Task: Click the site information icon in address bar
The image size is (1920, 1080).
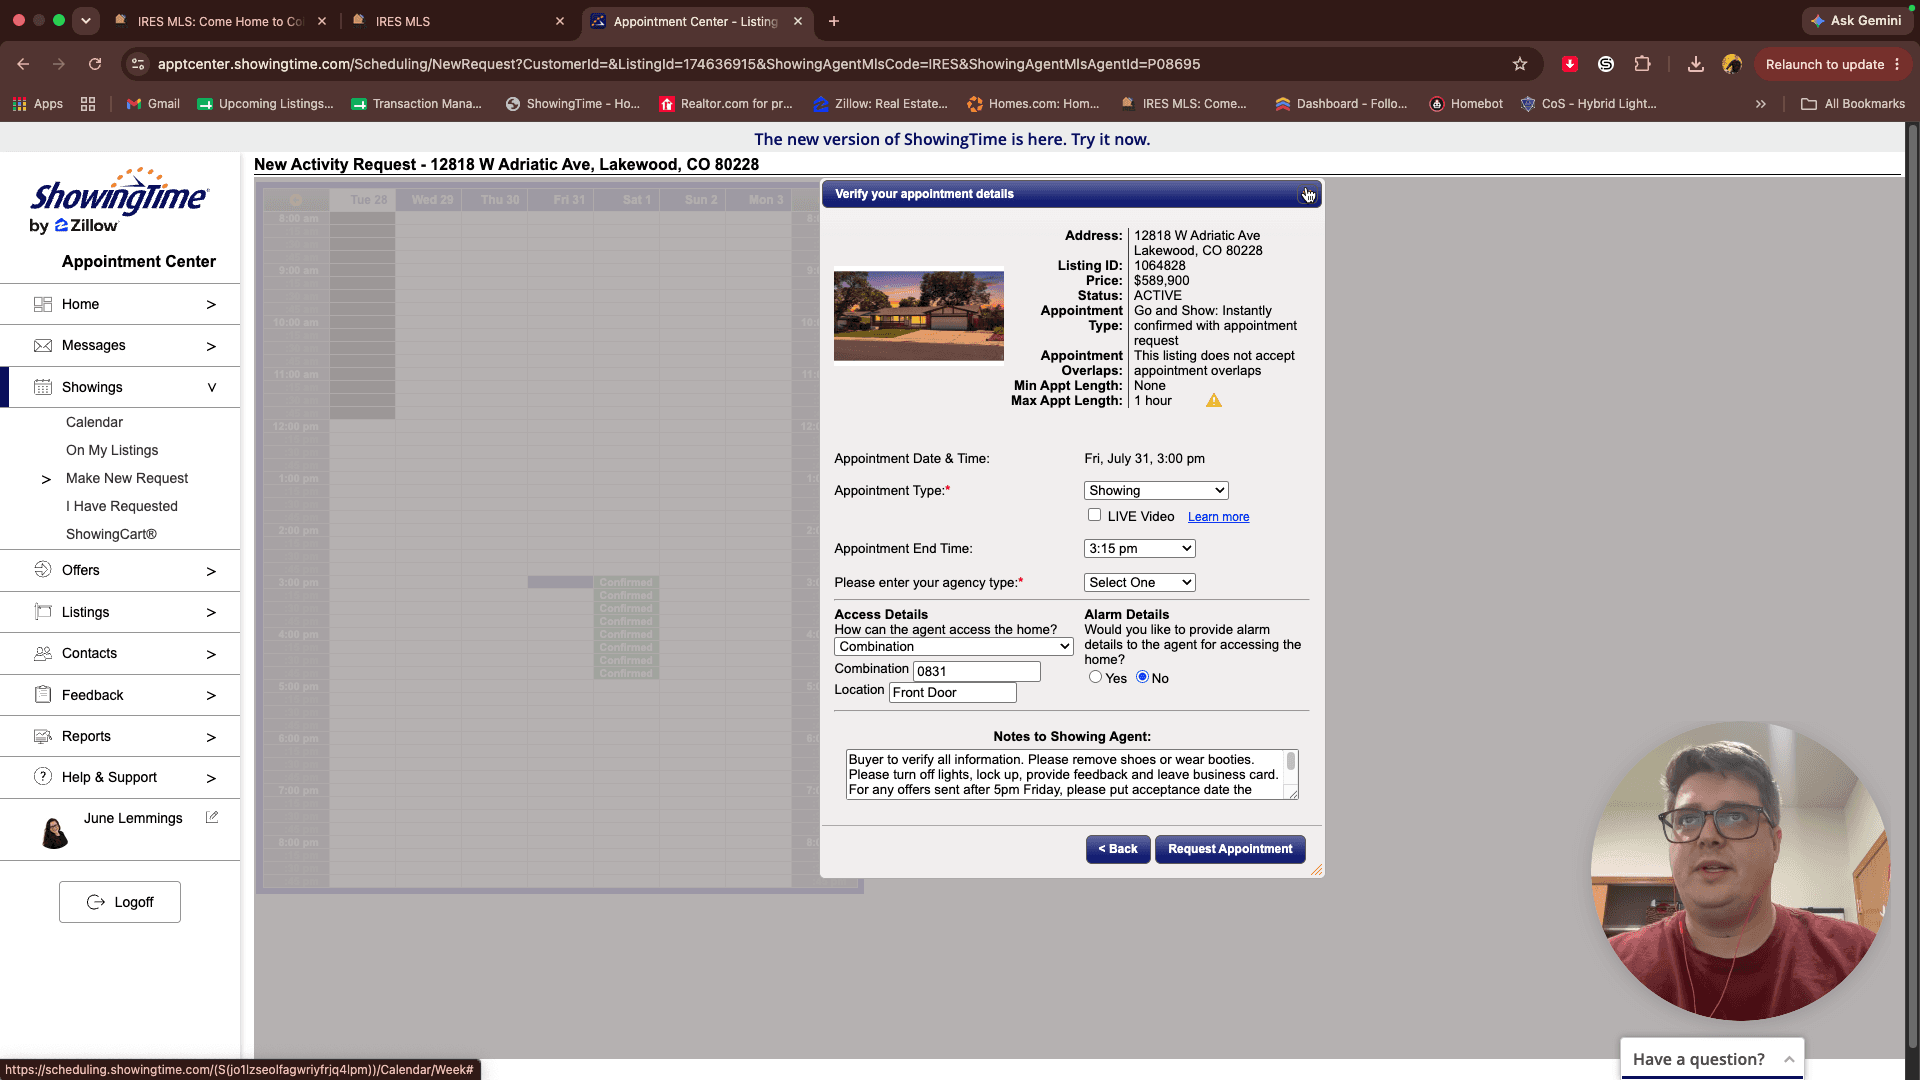Action: [x=138, y=64]
